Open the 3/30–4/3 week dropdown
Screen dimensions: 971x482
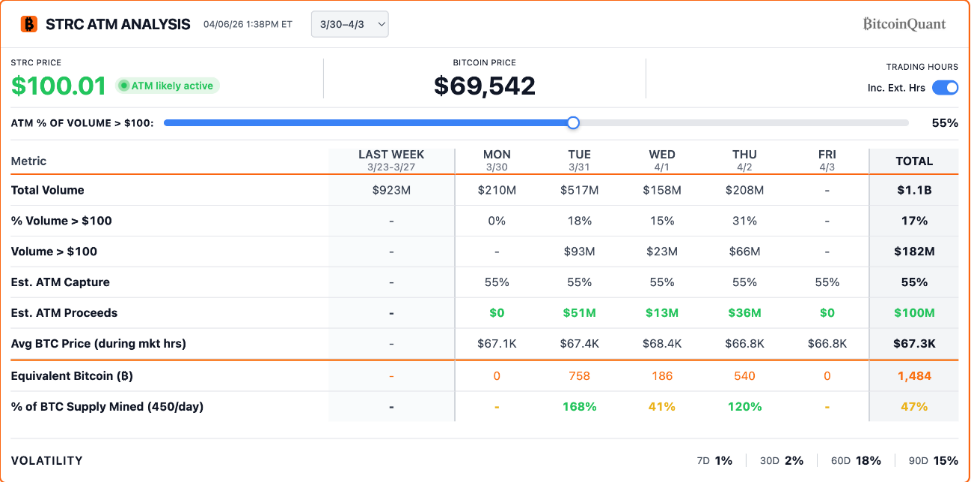pos(350,24)
